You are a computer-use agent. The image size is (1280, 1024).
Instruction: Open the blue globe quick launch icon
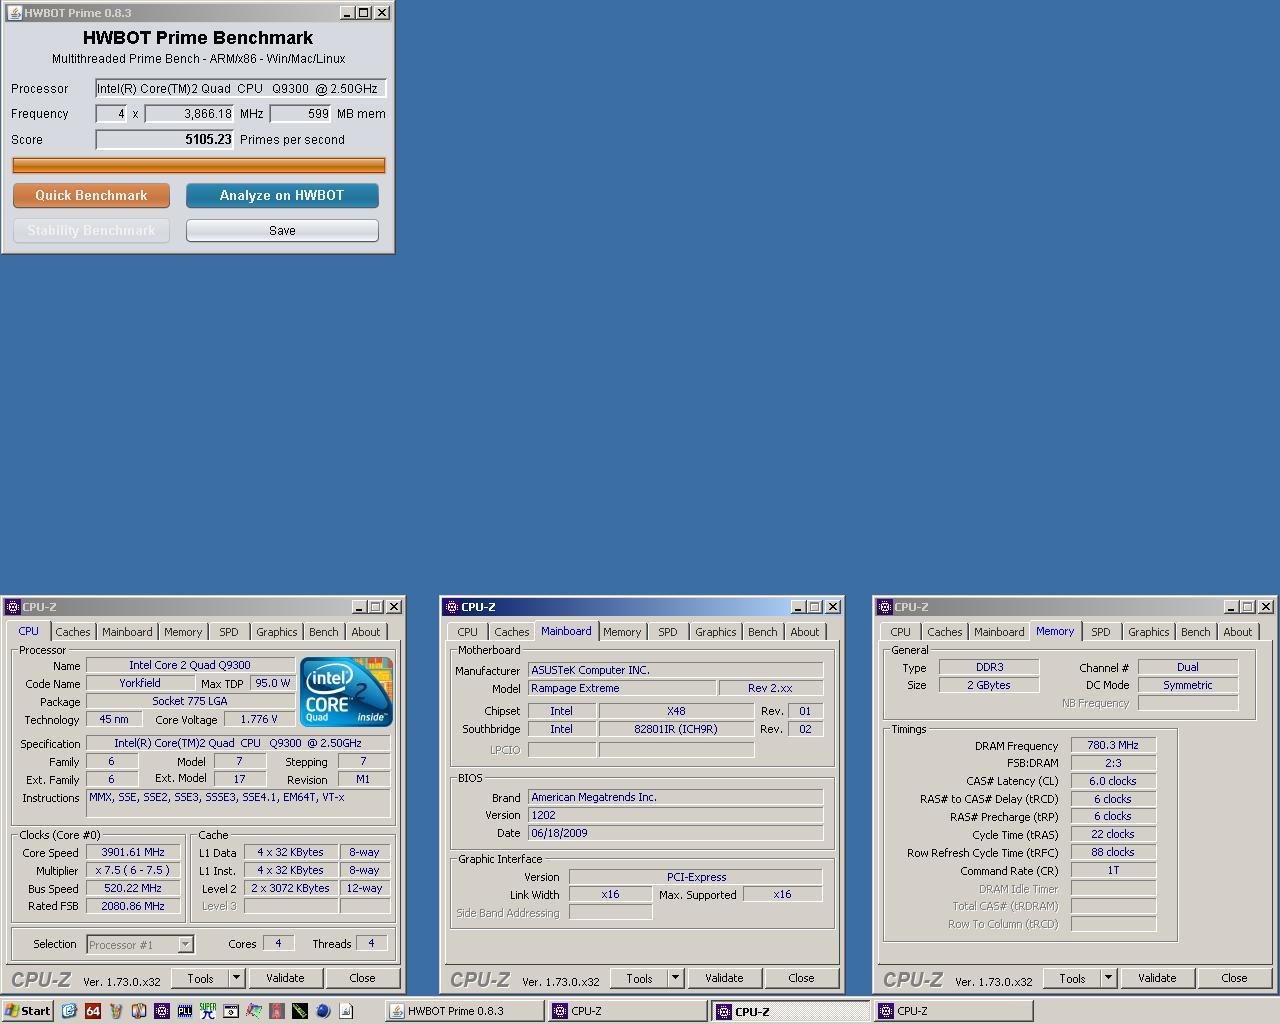tap(323, 1011)
